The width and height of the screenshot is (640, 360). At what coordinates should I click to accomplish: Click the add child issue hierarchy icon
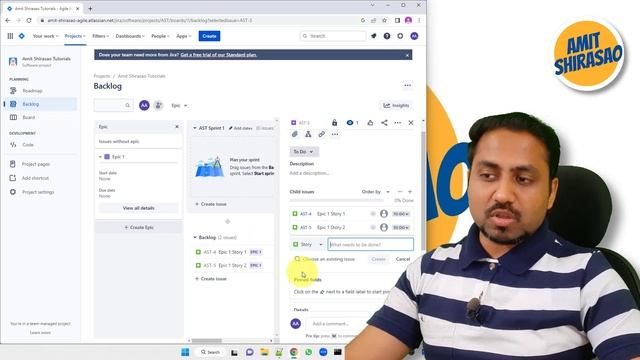click(308, 134)
